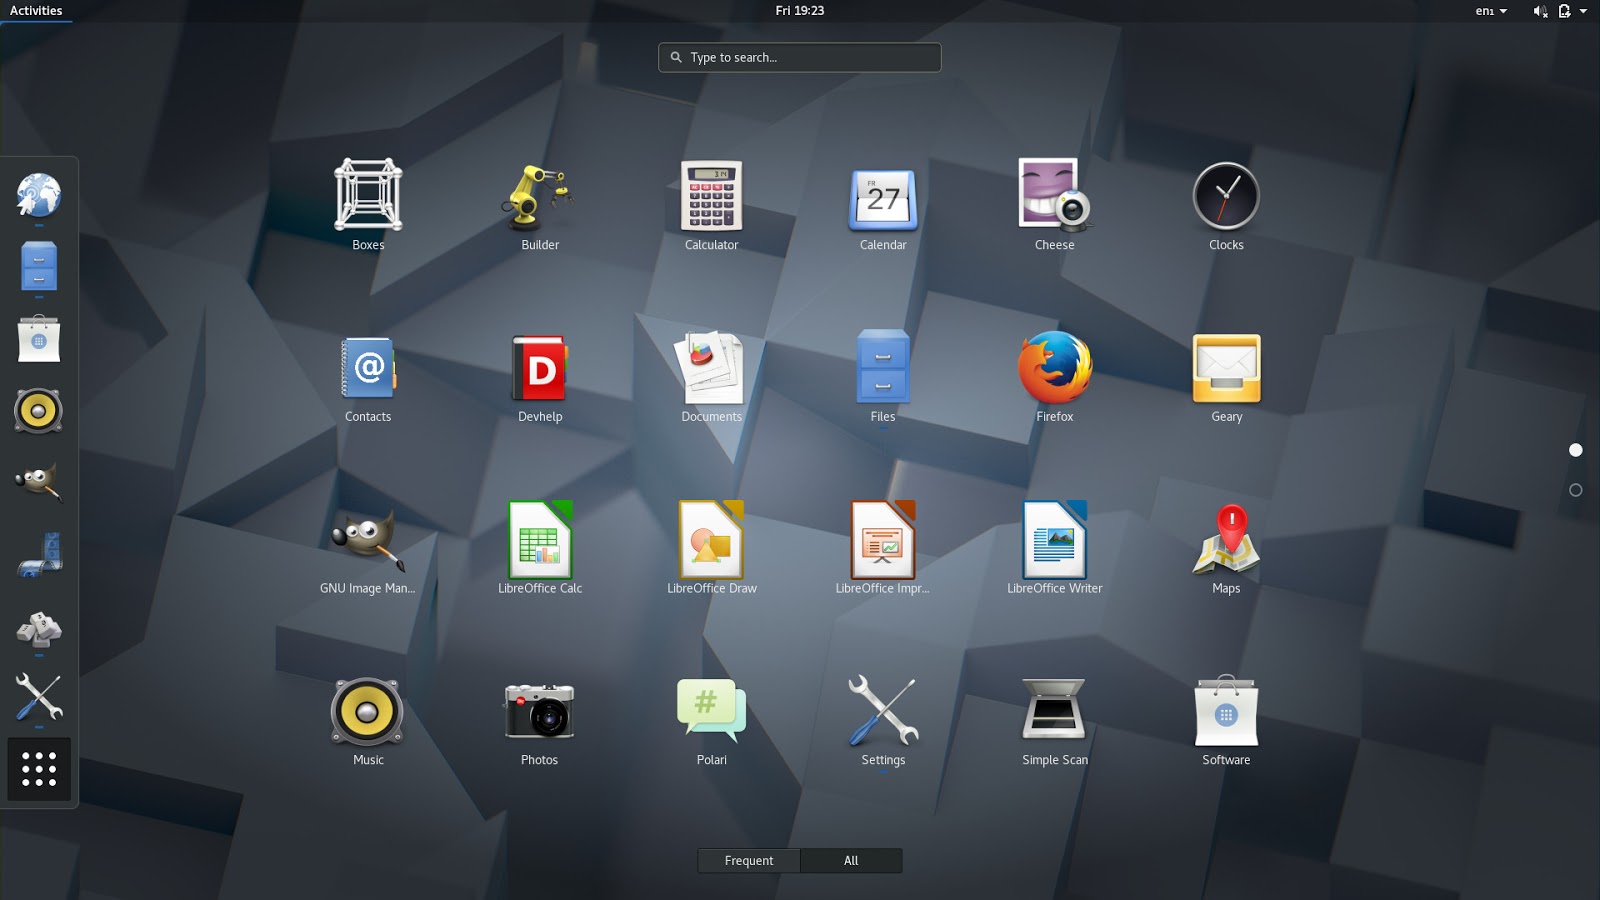Switch to the Frequent apps tab
Viewport: 1600px width, 900px height.
pos(748,860)
